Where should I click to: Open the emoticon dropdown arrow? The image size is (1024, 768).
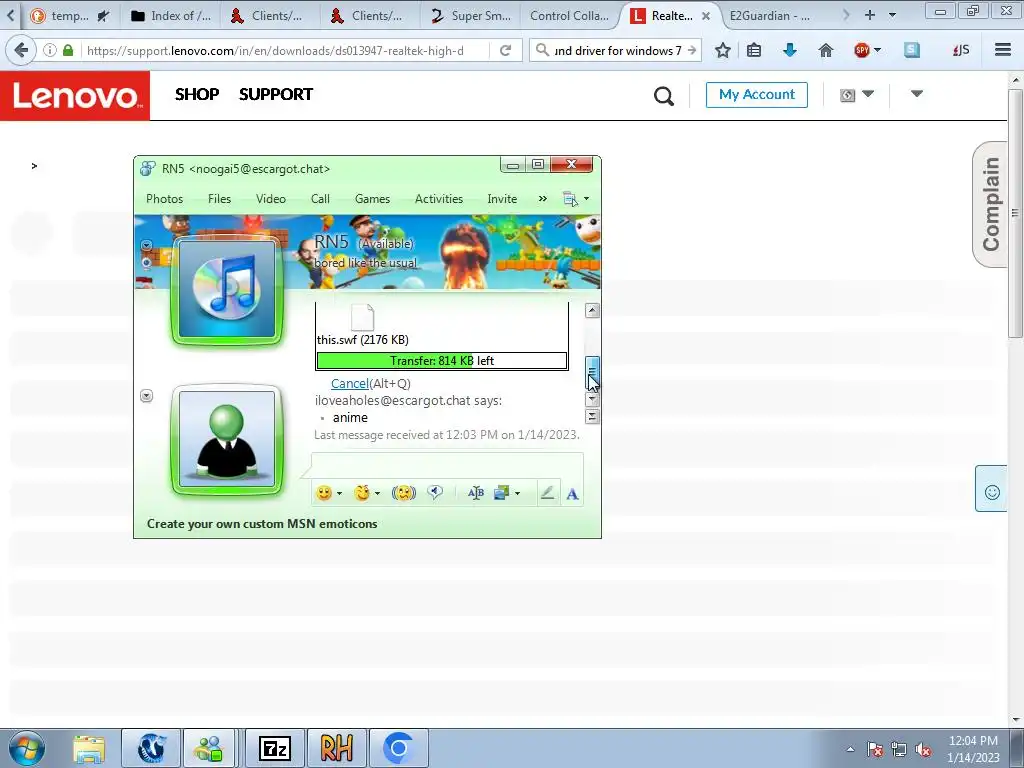pos(340,494)
